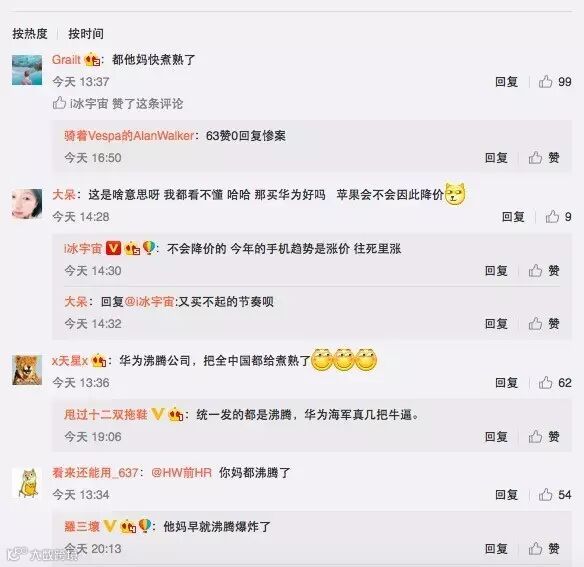Screen dimensions: 584x567
Task: Sort comments by 按热度
Action: (30, 34)
